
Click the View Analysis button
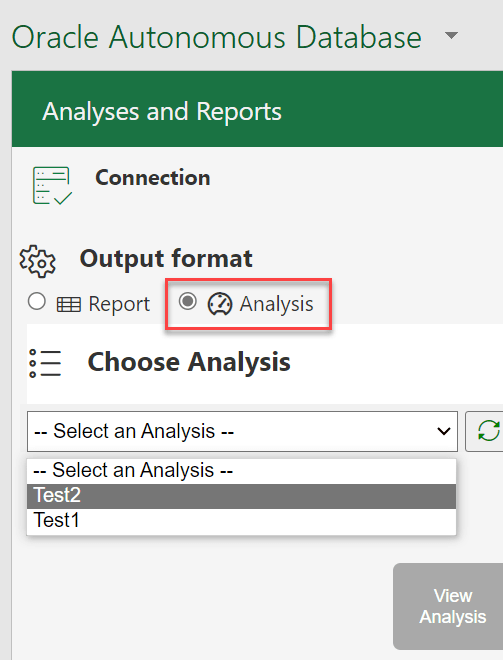[x=449, y=606]
